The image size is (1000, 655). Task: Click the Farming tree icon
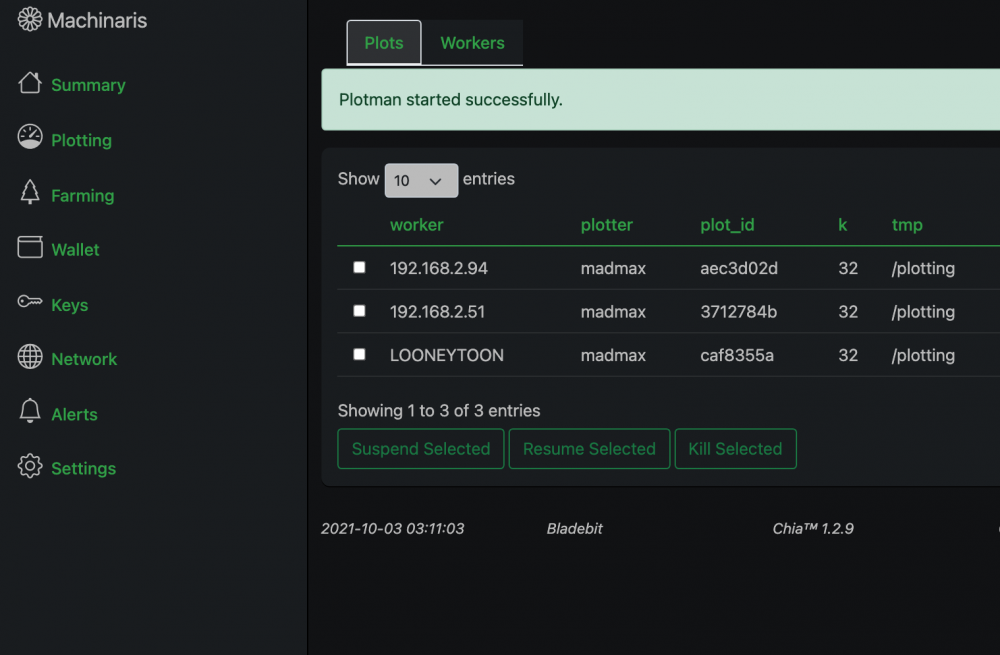click(30, 192)
